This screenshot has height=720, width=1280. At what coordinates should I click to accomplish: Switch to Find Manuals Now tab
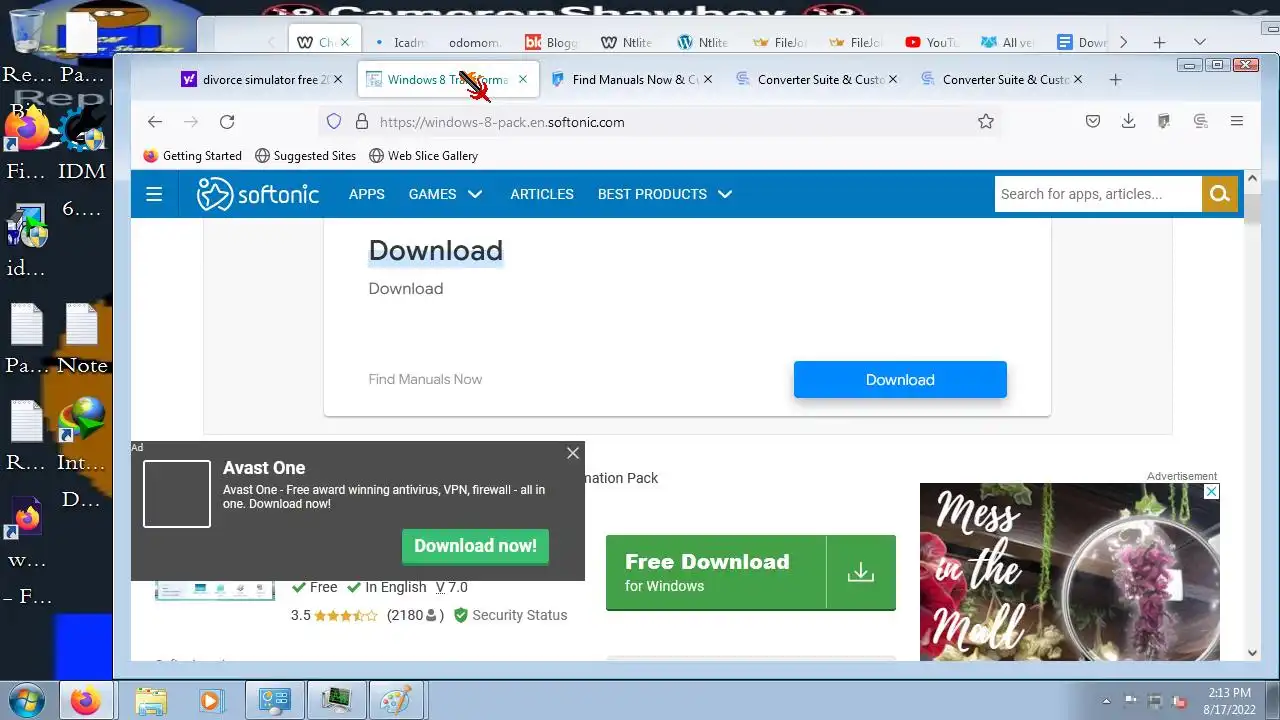tap(631, 79)
